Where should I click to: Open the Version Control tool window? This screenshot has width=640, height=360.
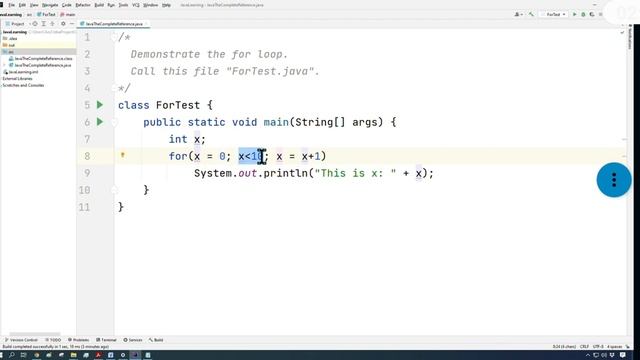point(21,340)
